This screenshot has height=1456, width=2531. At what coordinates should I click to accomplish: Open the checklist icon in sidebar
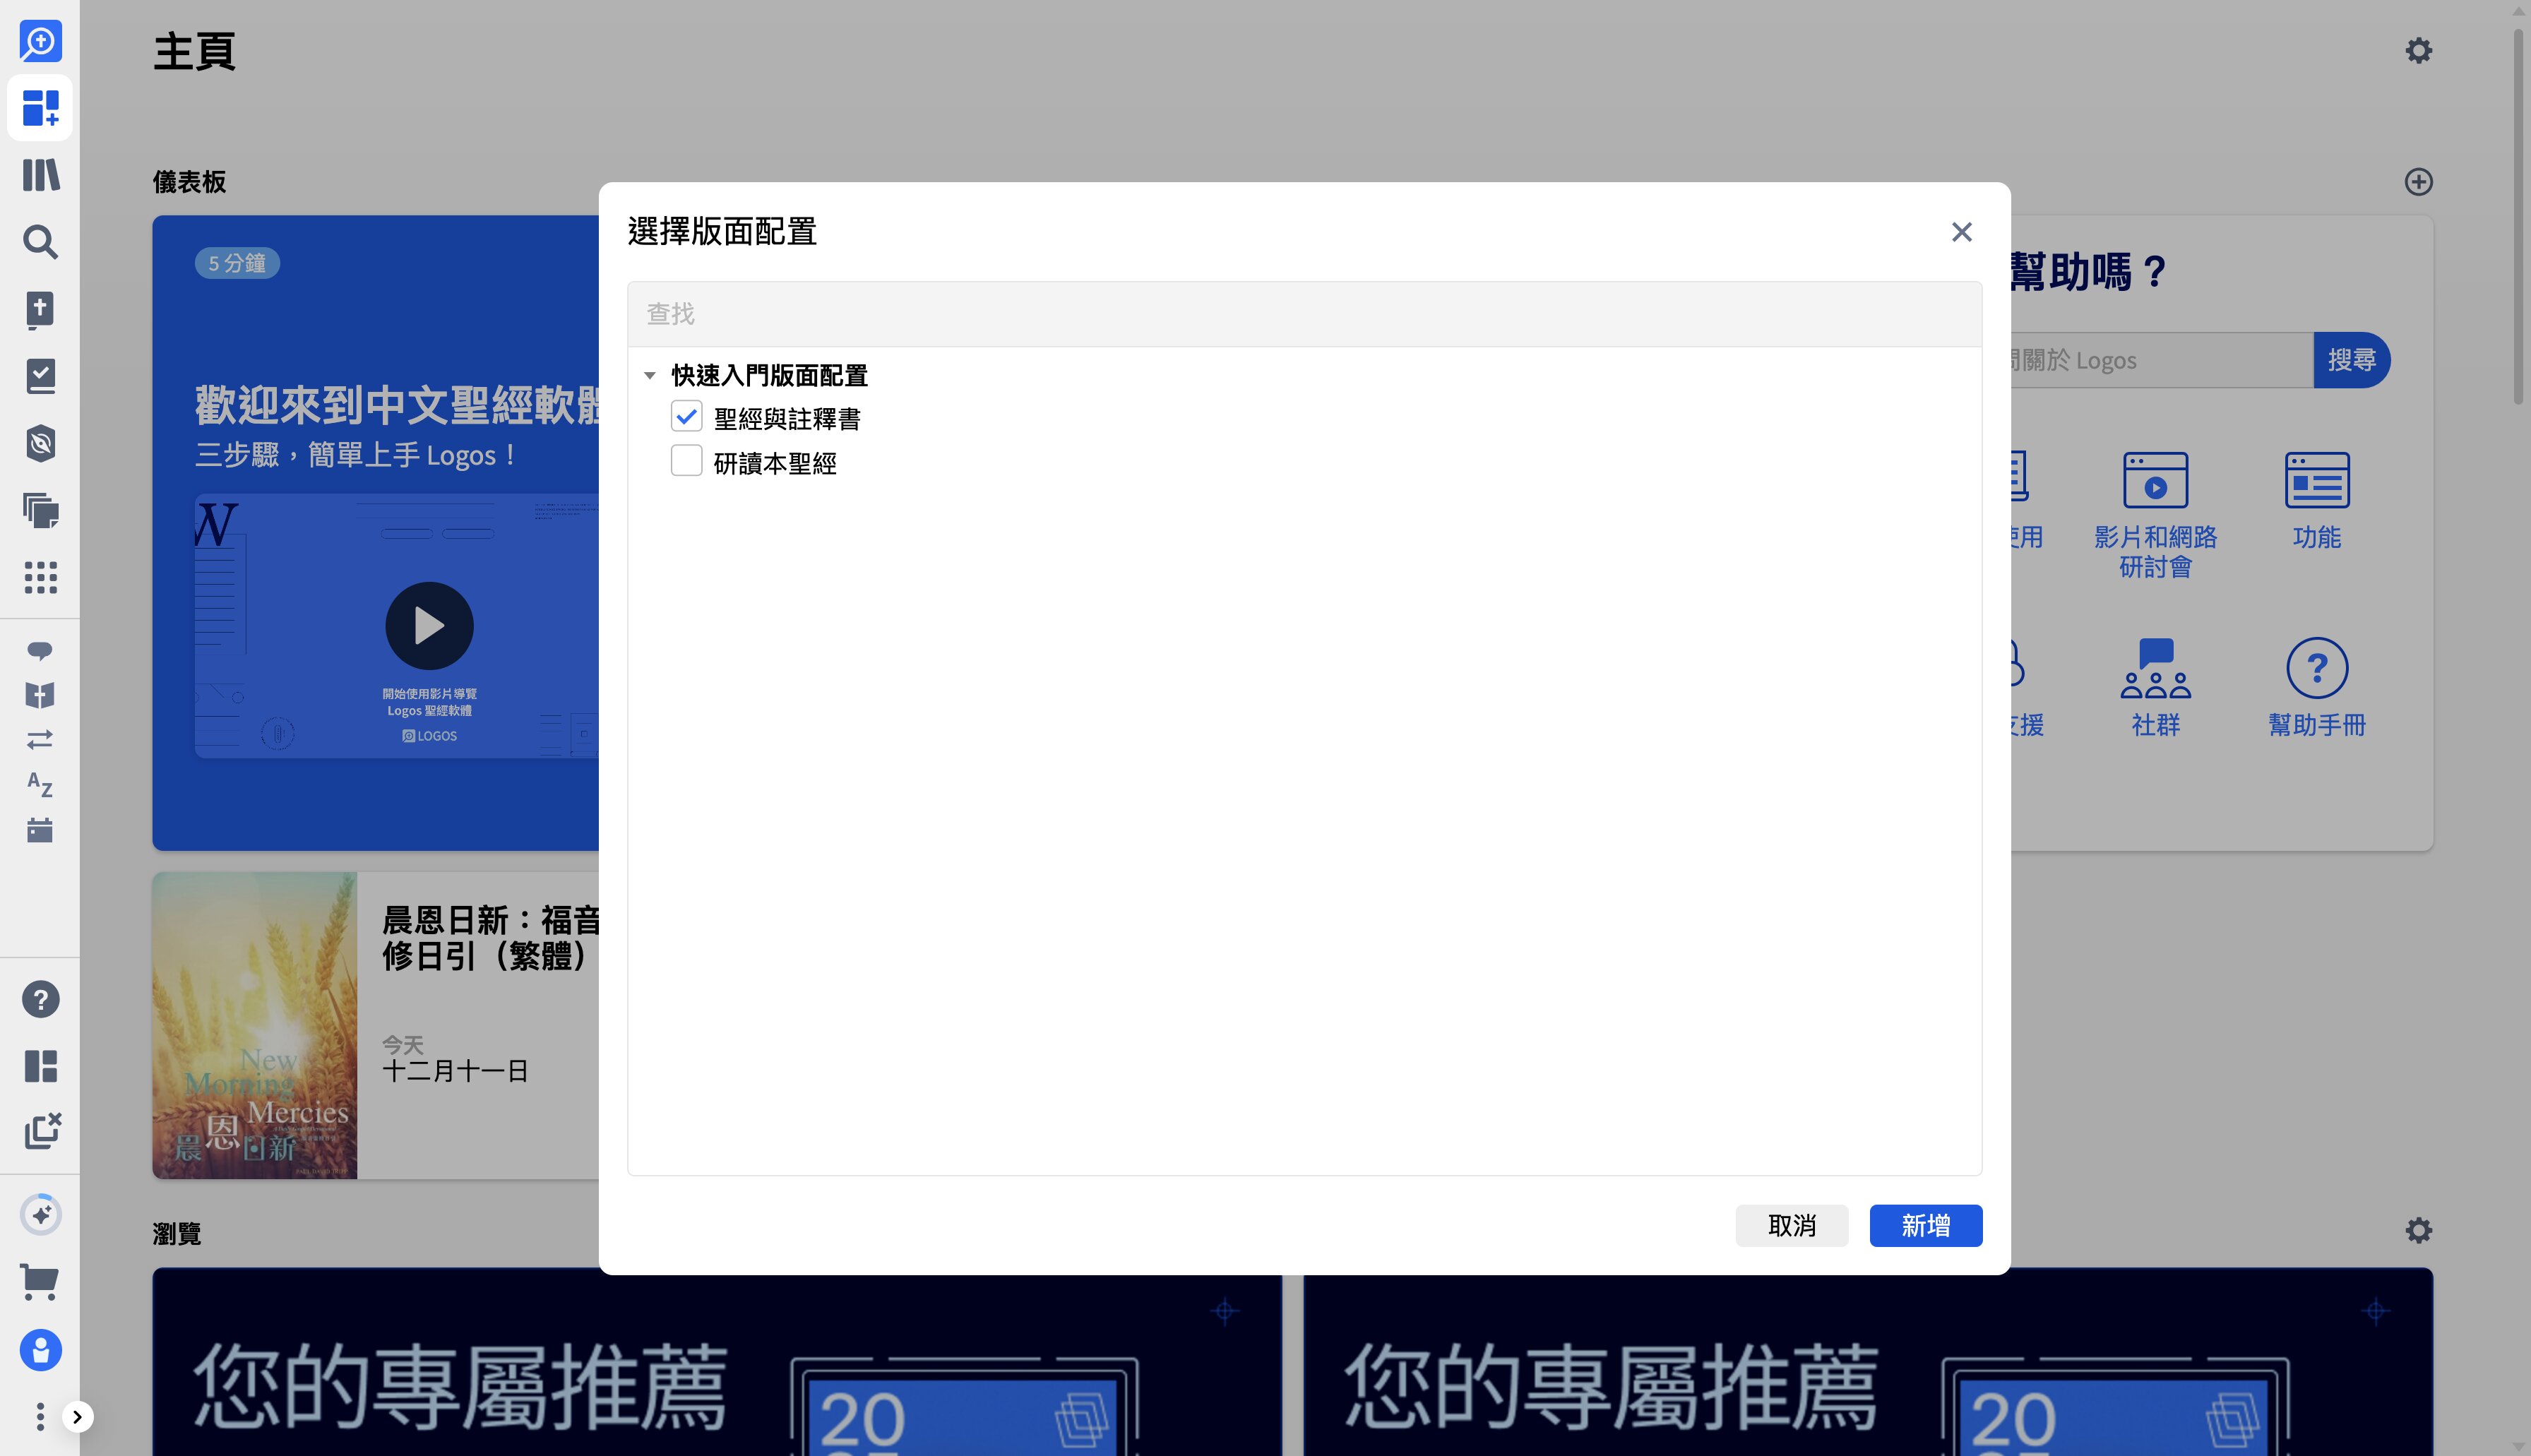click(40, 376)
